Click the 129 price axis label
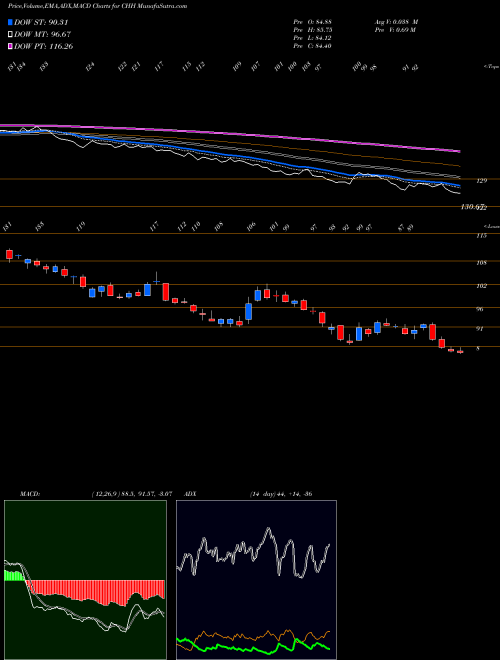 tap(481, 180)
